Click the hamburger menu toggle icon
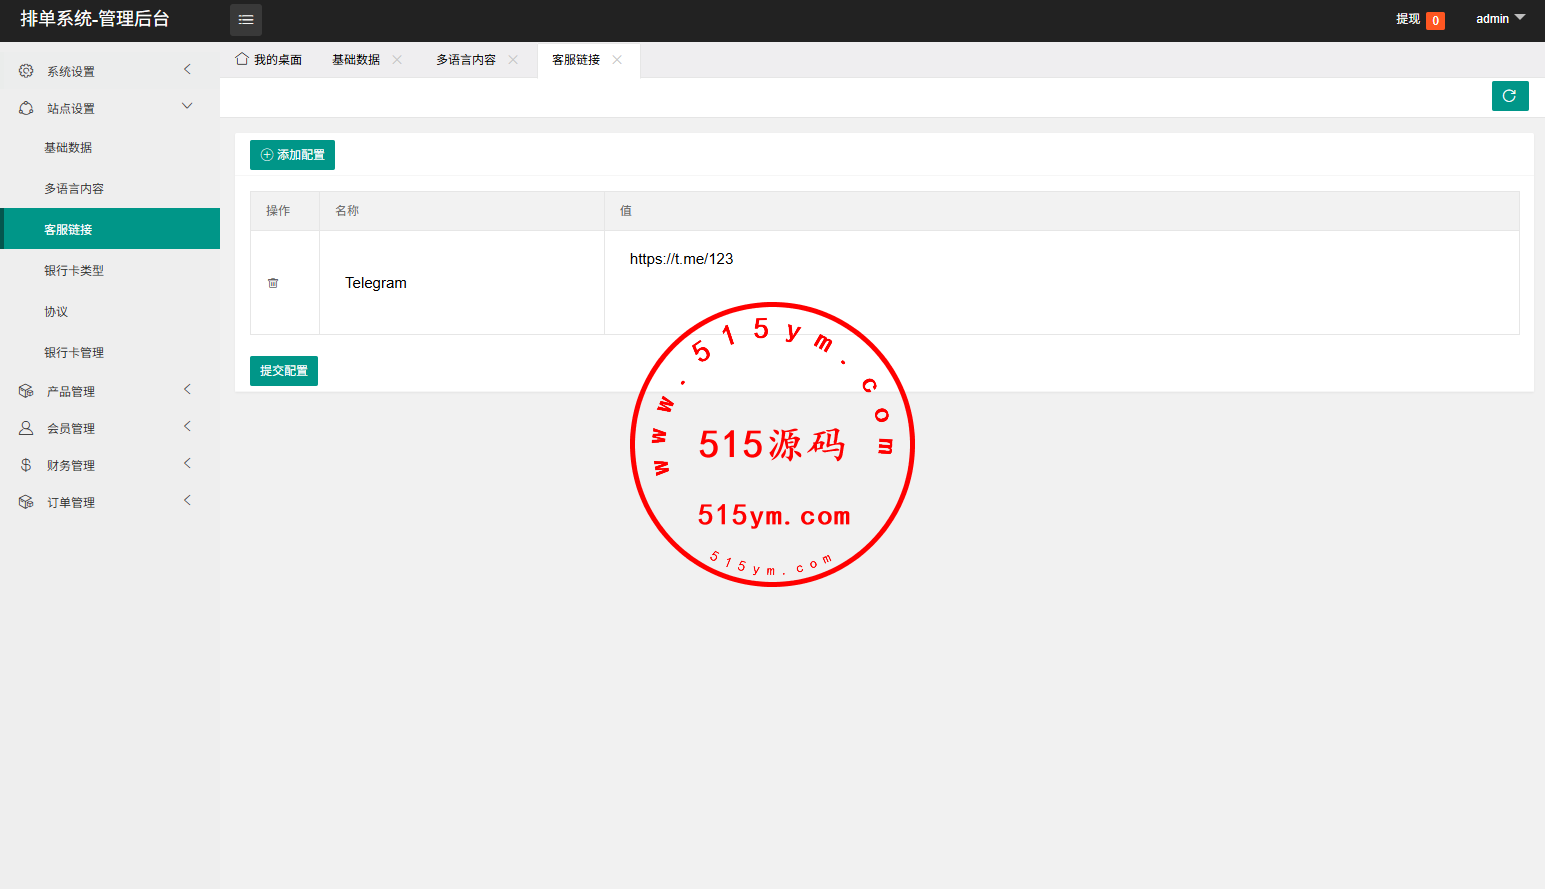1545x889 pixels. pos(246,20)
